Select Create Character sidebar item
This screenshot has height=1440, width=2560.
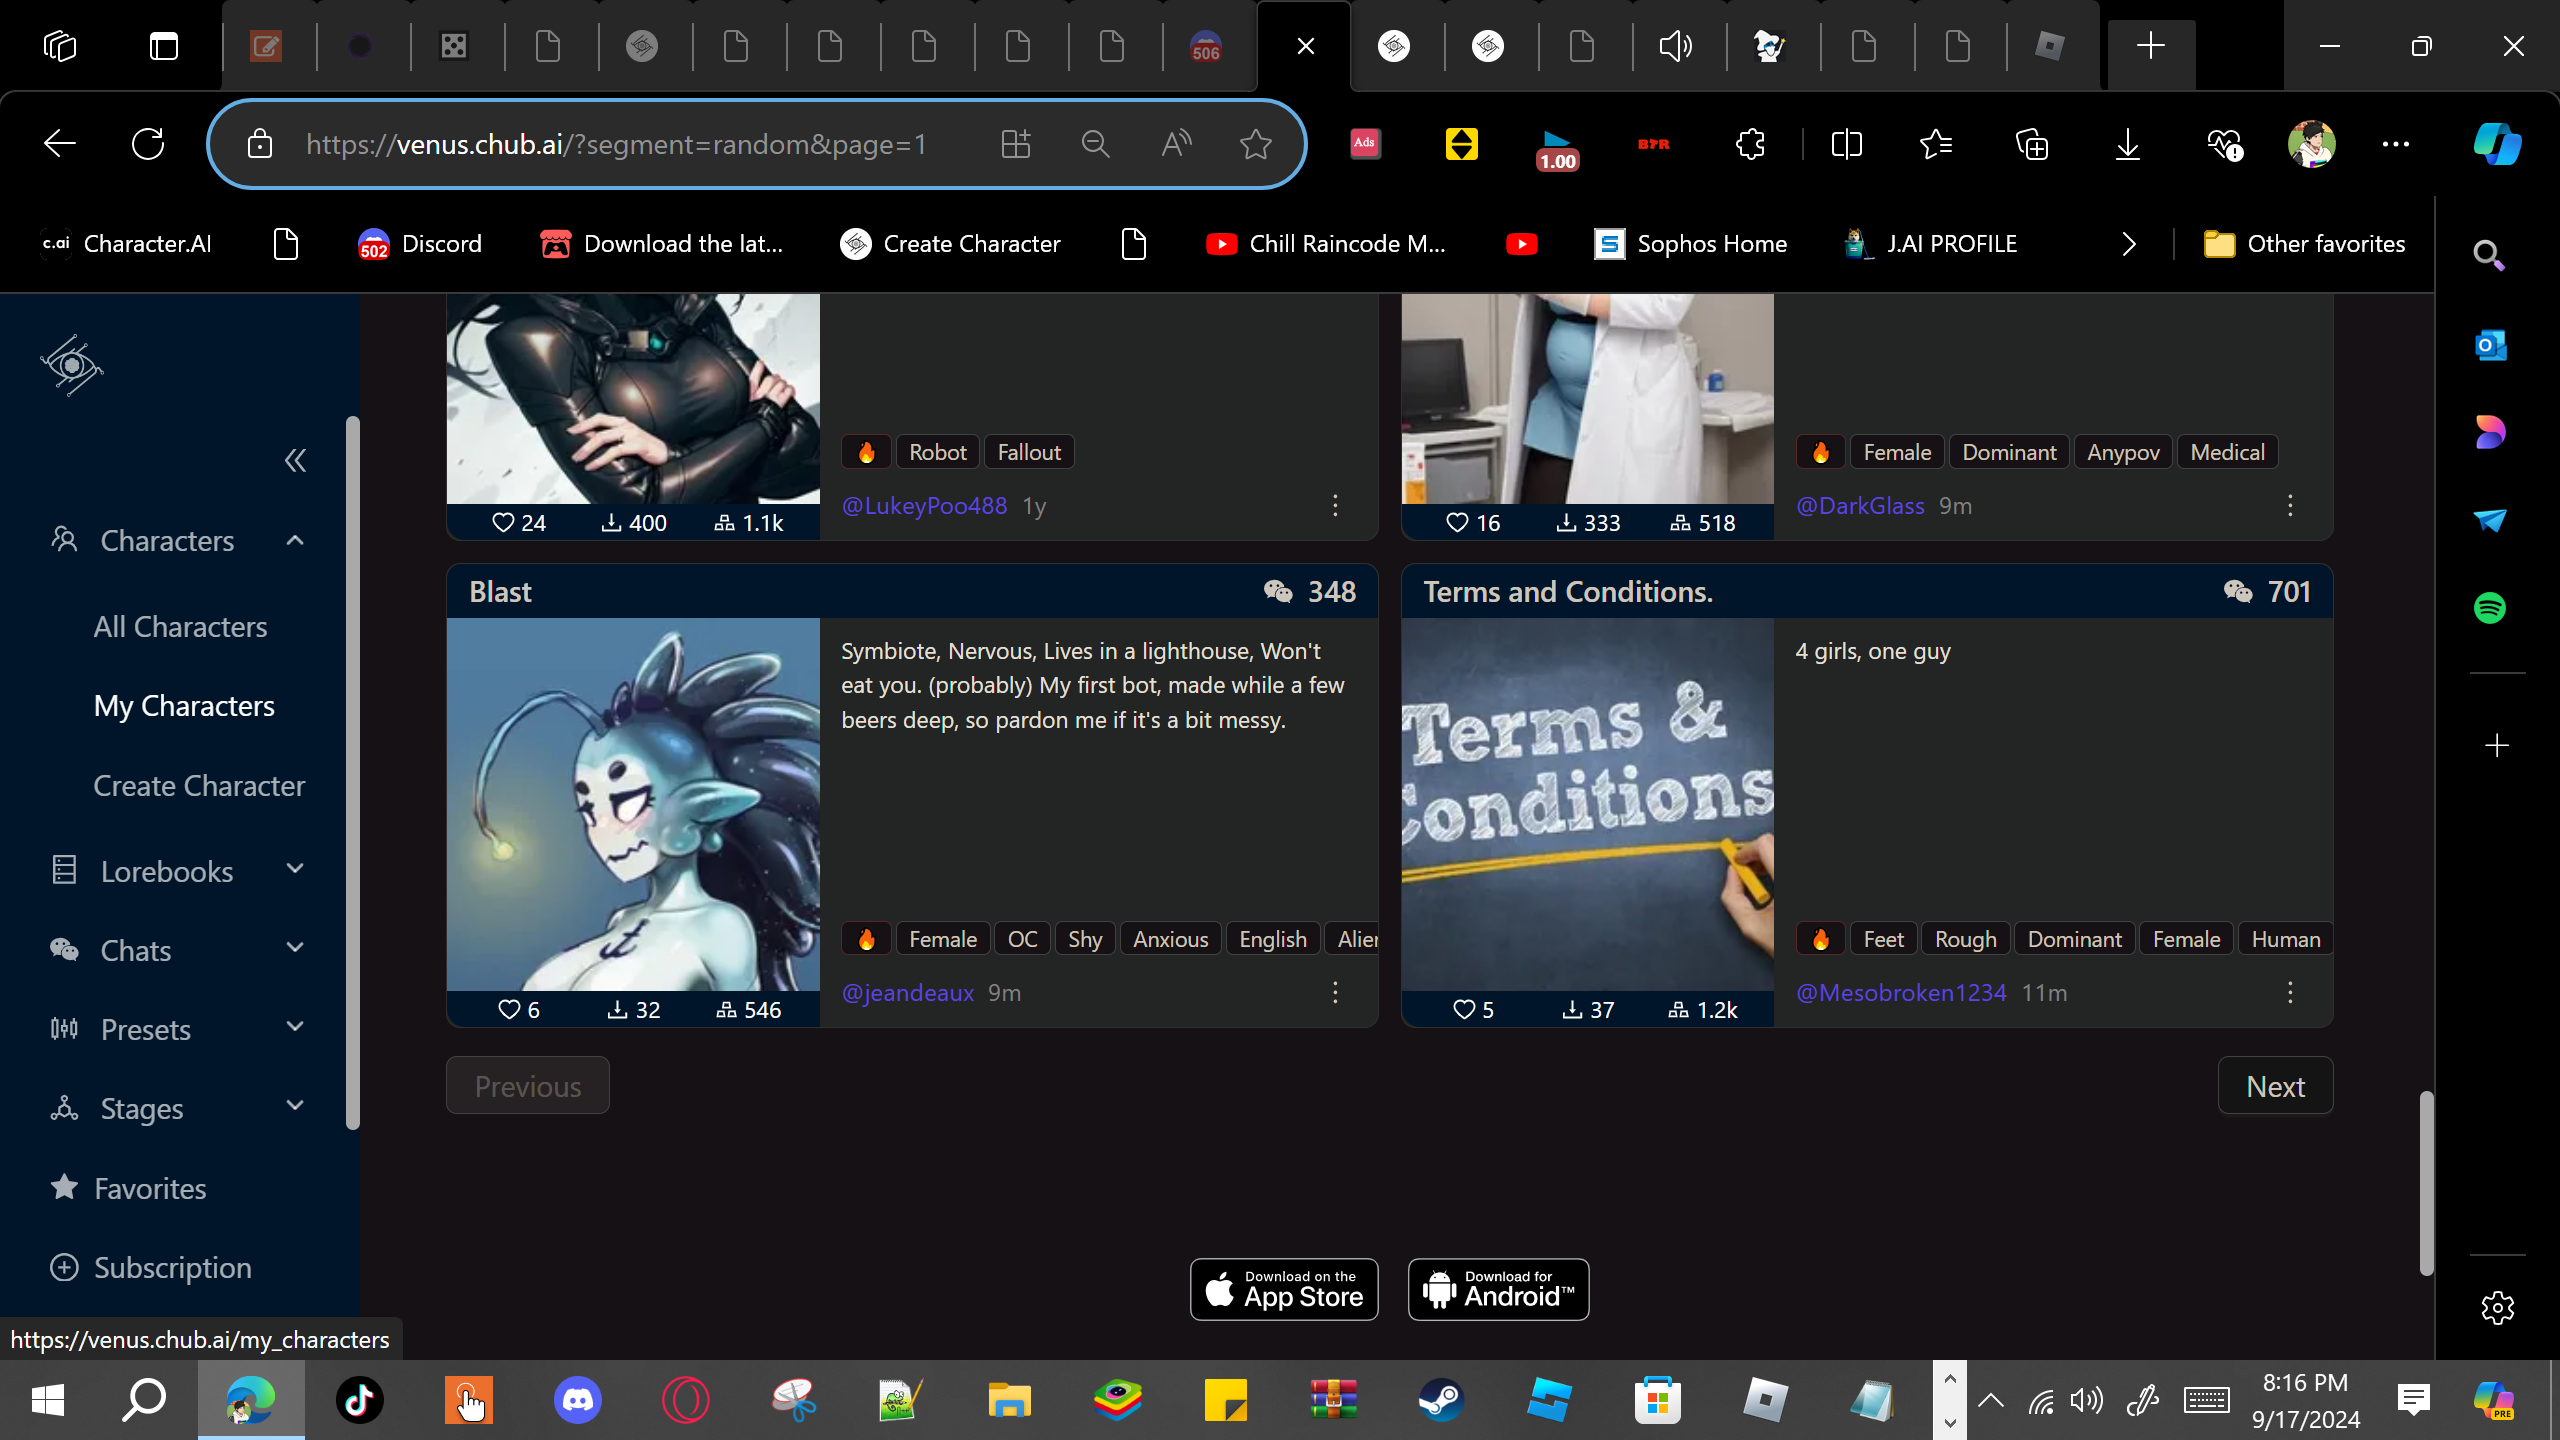coord(199,786)
